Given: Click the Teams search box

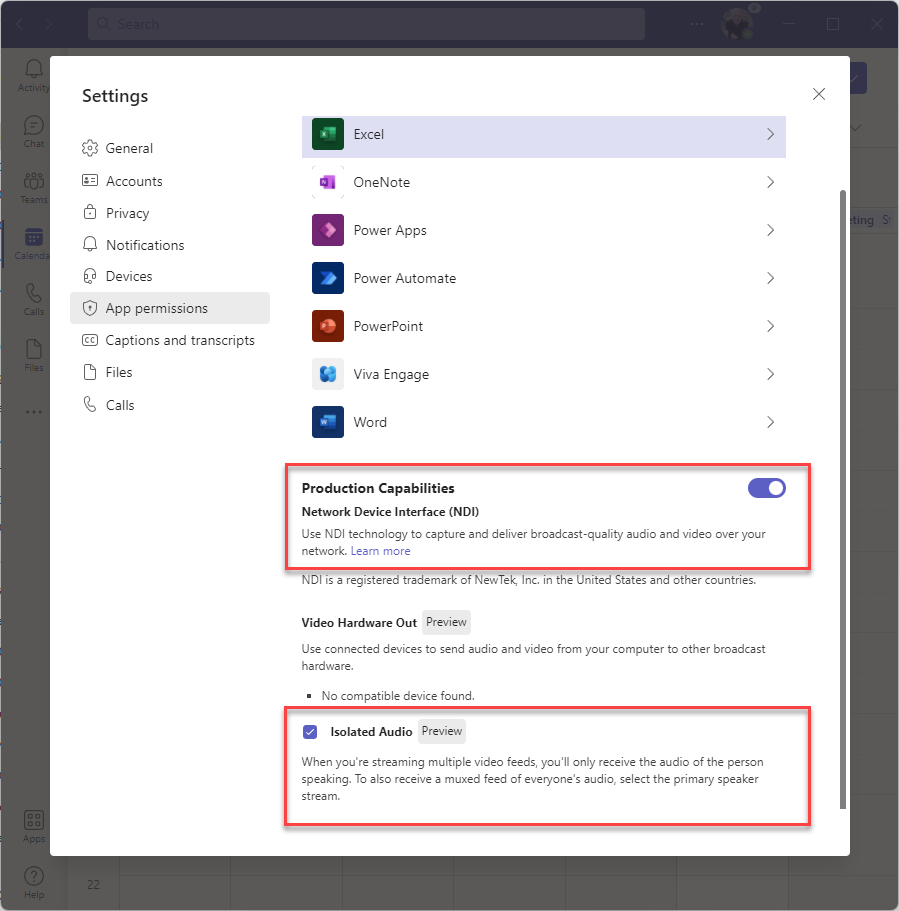Looking at the screenshot, I should coord(366,24).
